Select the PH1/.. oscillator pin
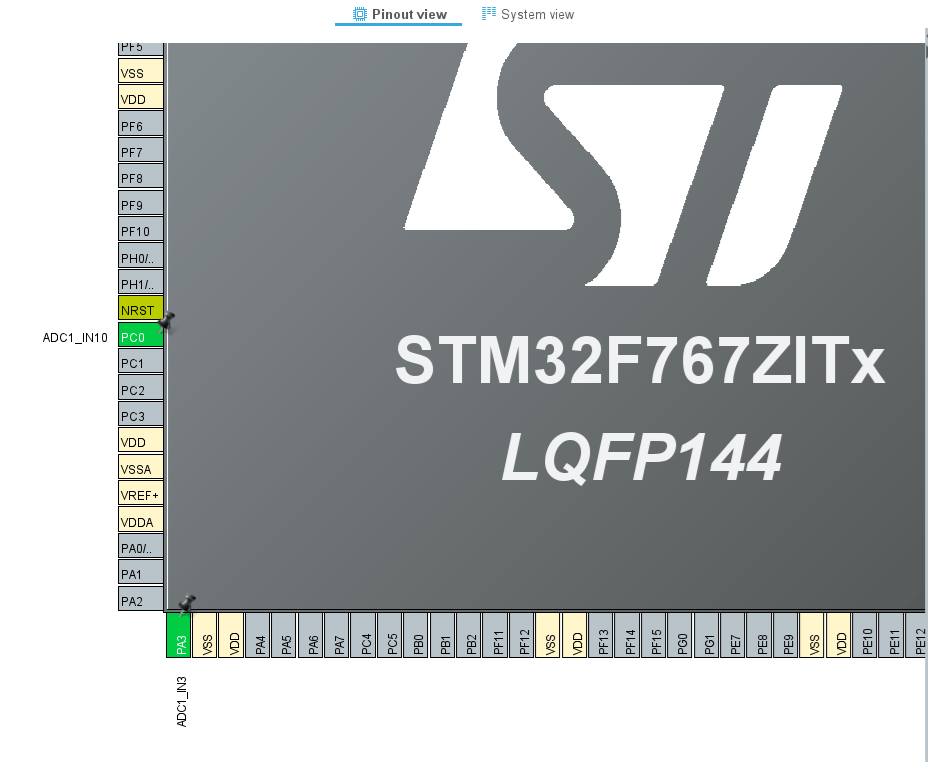The image size is (928, 762). tap(141, 282)
